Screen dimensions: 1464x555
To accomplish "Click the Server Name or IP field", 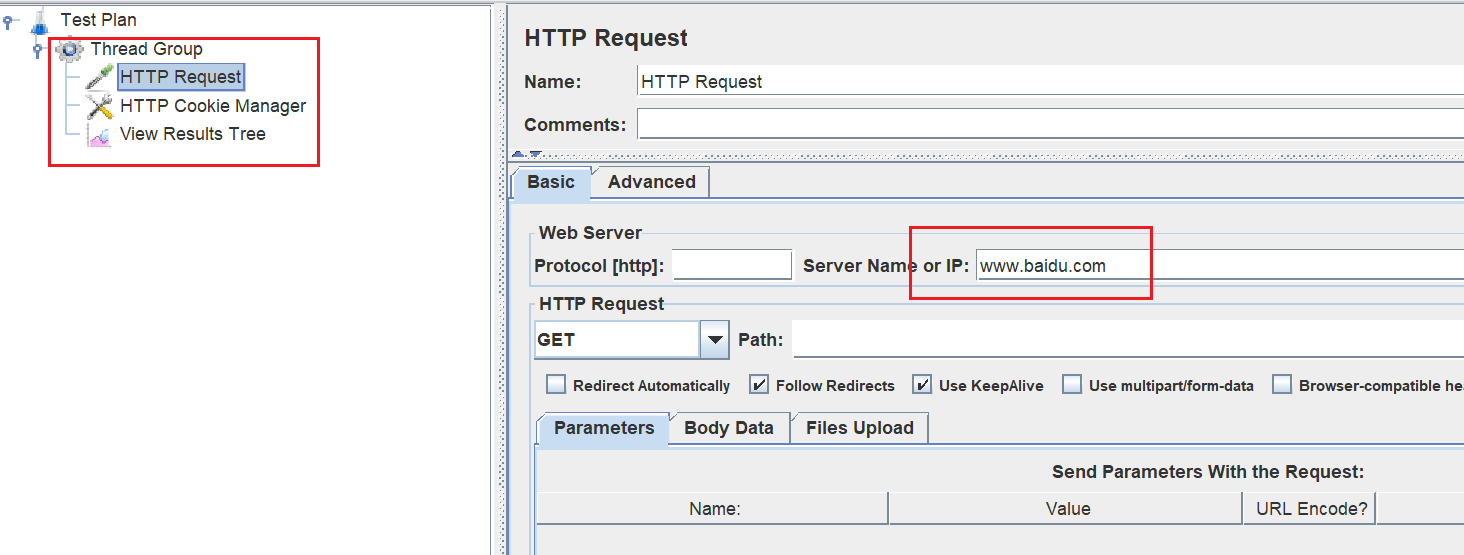I will pyautogui.click(x=1219, y=265).
